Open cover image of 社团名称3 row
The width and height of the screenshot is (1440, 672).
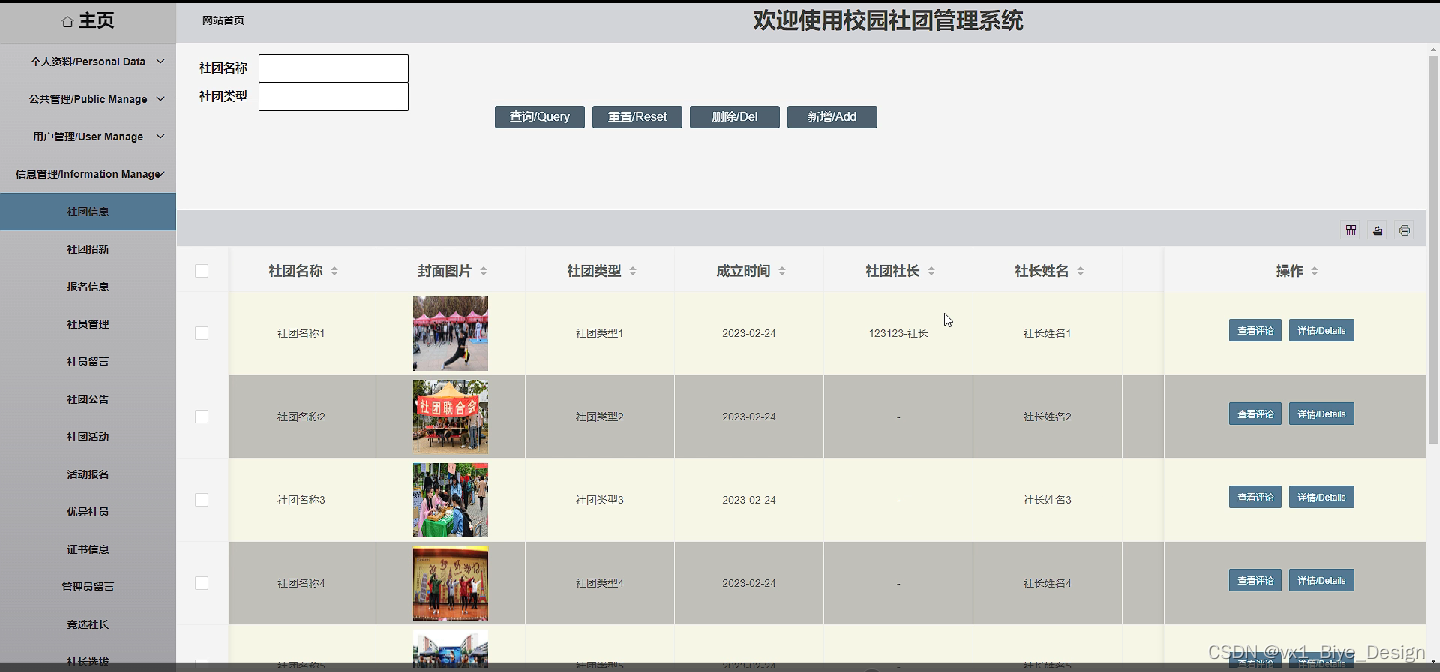click(x=450, y=499)
